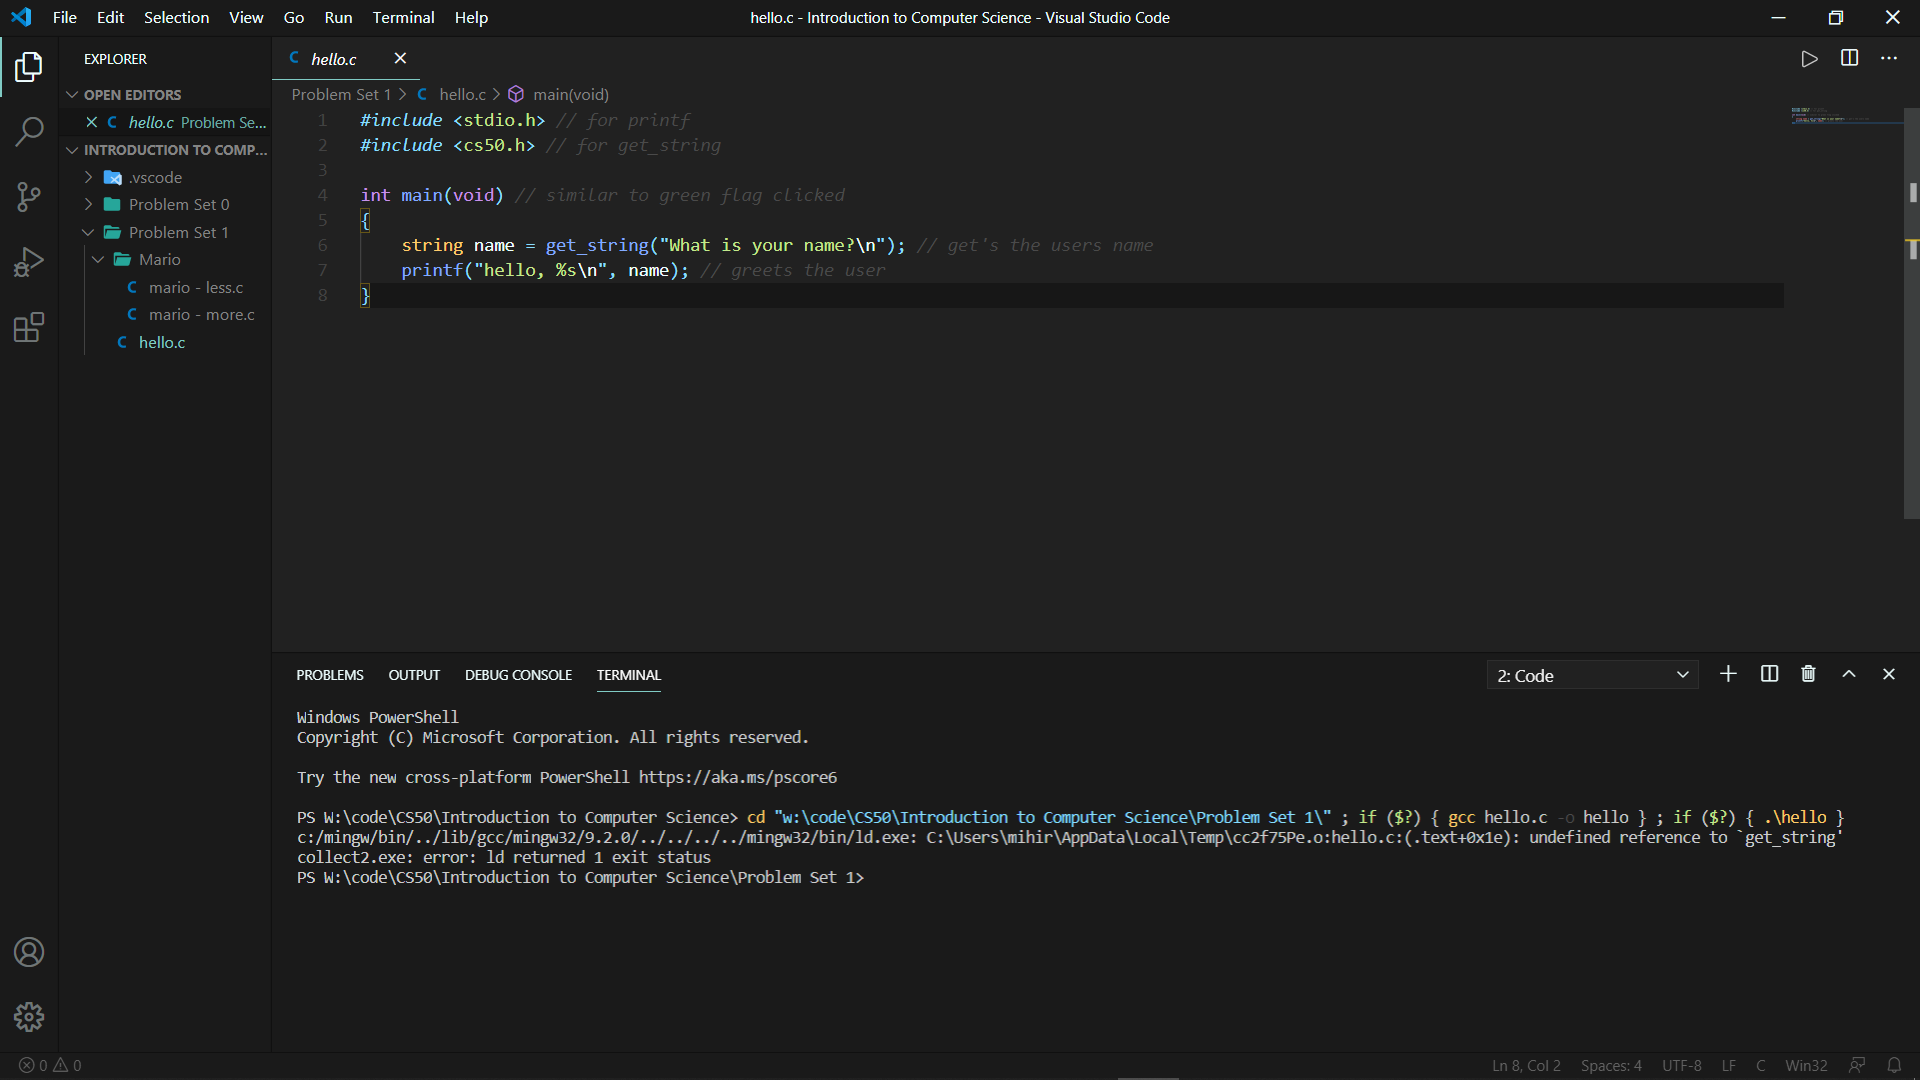Open the View menu

pos(246,17)
